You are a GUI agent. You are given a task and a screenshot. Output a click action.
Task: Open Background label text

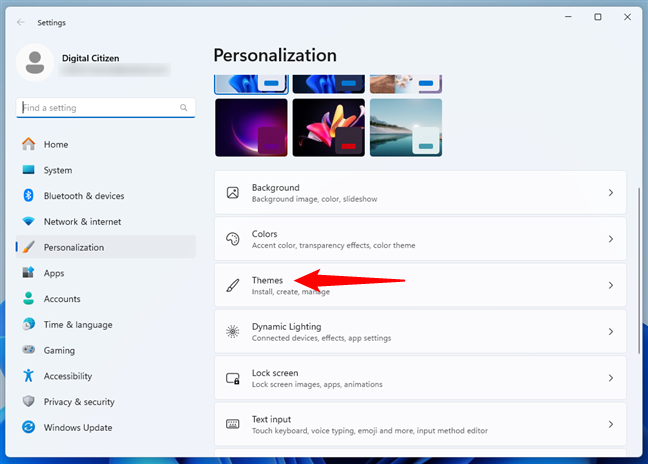tap(275, 188)
